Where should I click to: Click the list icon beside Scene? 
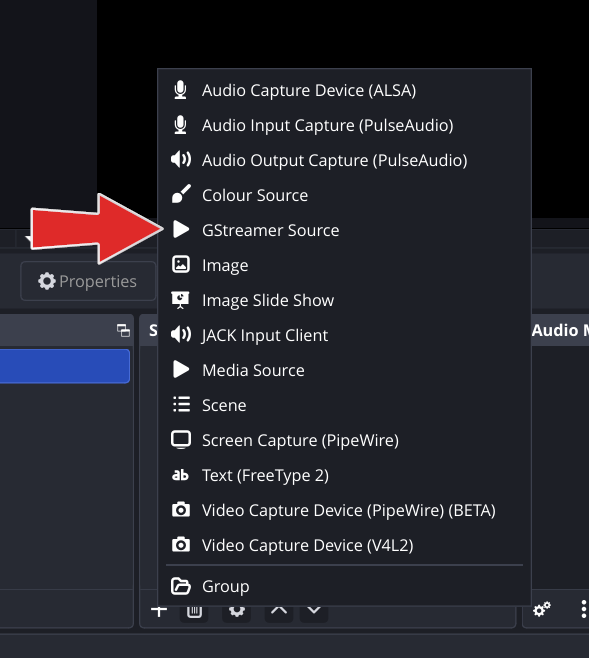coord(181,405)
